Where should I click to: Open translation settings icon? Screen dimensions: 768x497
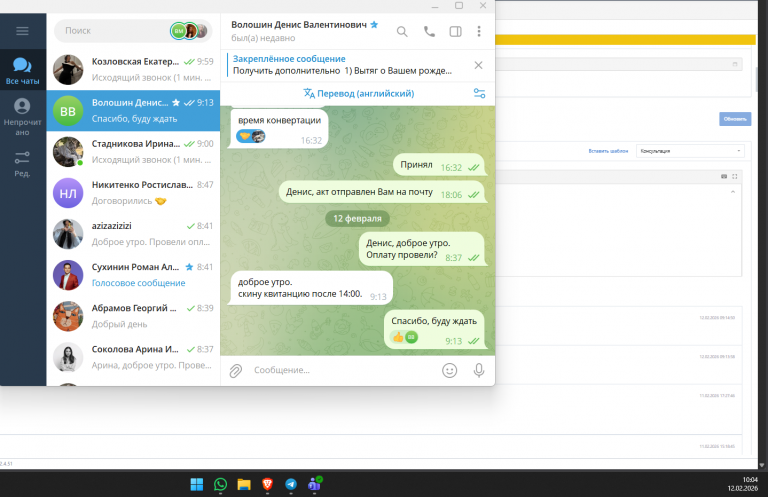[x=480, y=93]
